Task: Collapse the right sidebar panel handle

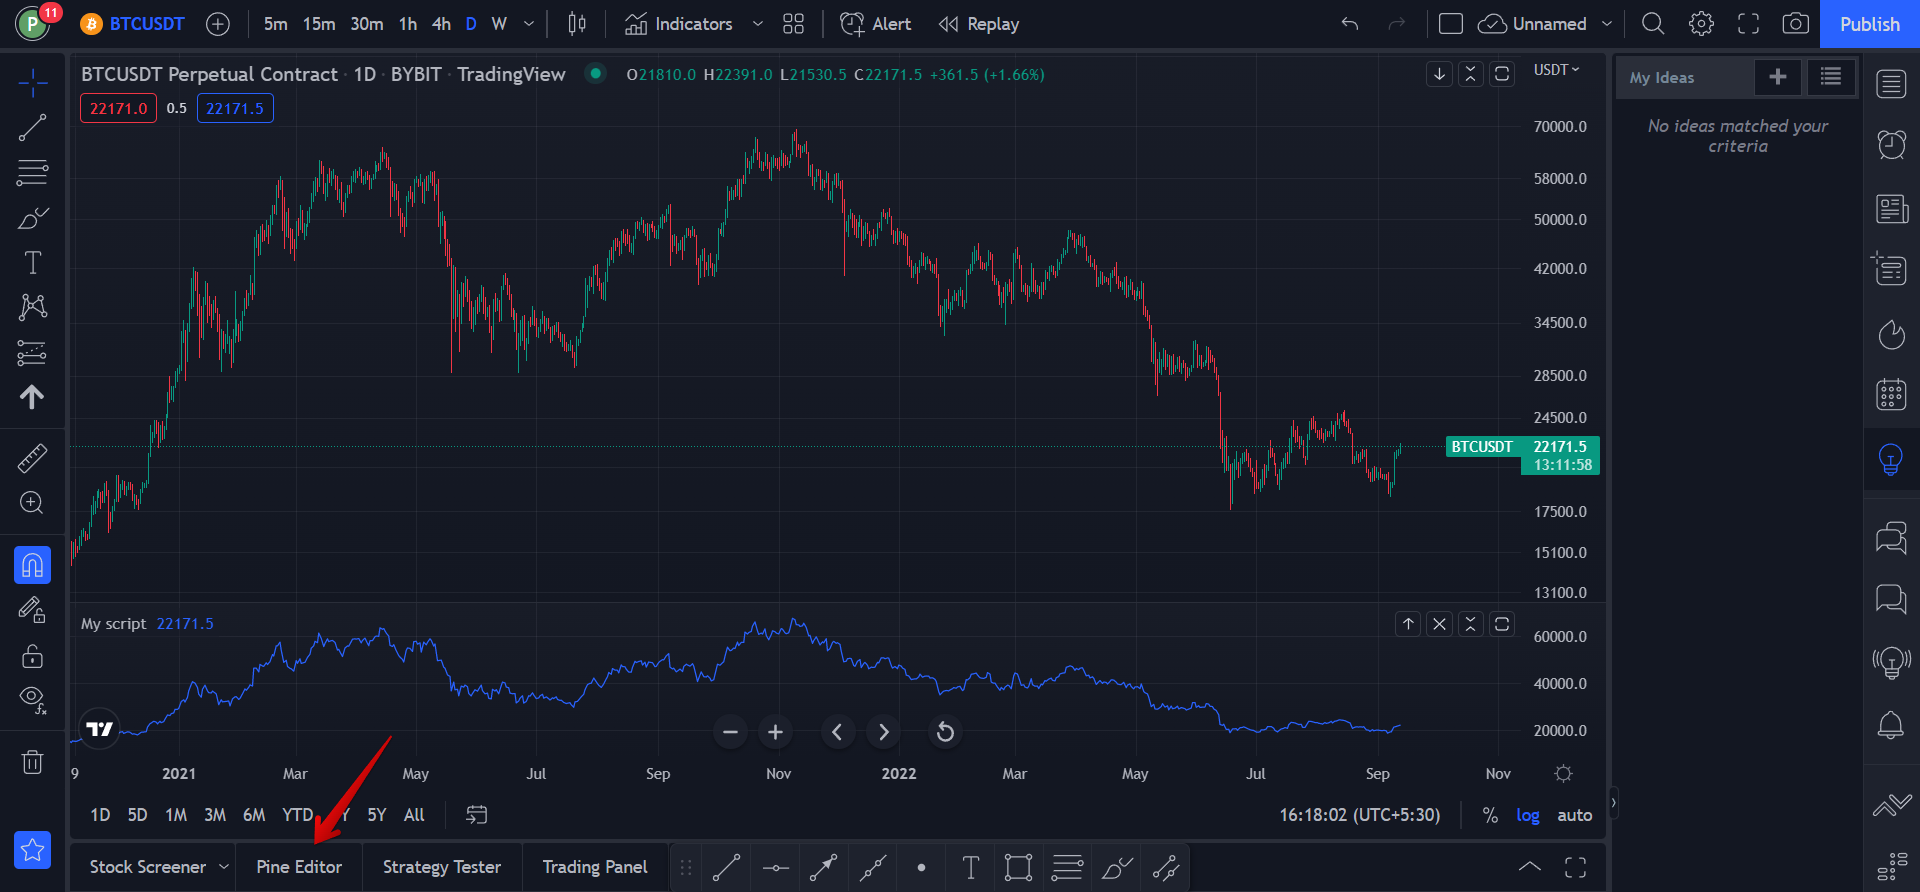Action: pyautogui.click(x=1613, y=803)
